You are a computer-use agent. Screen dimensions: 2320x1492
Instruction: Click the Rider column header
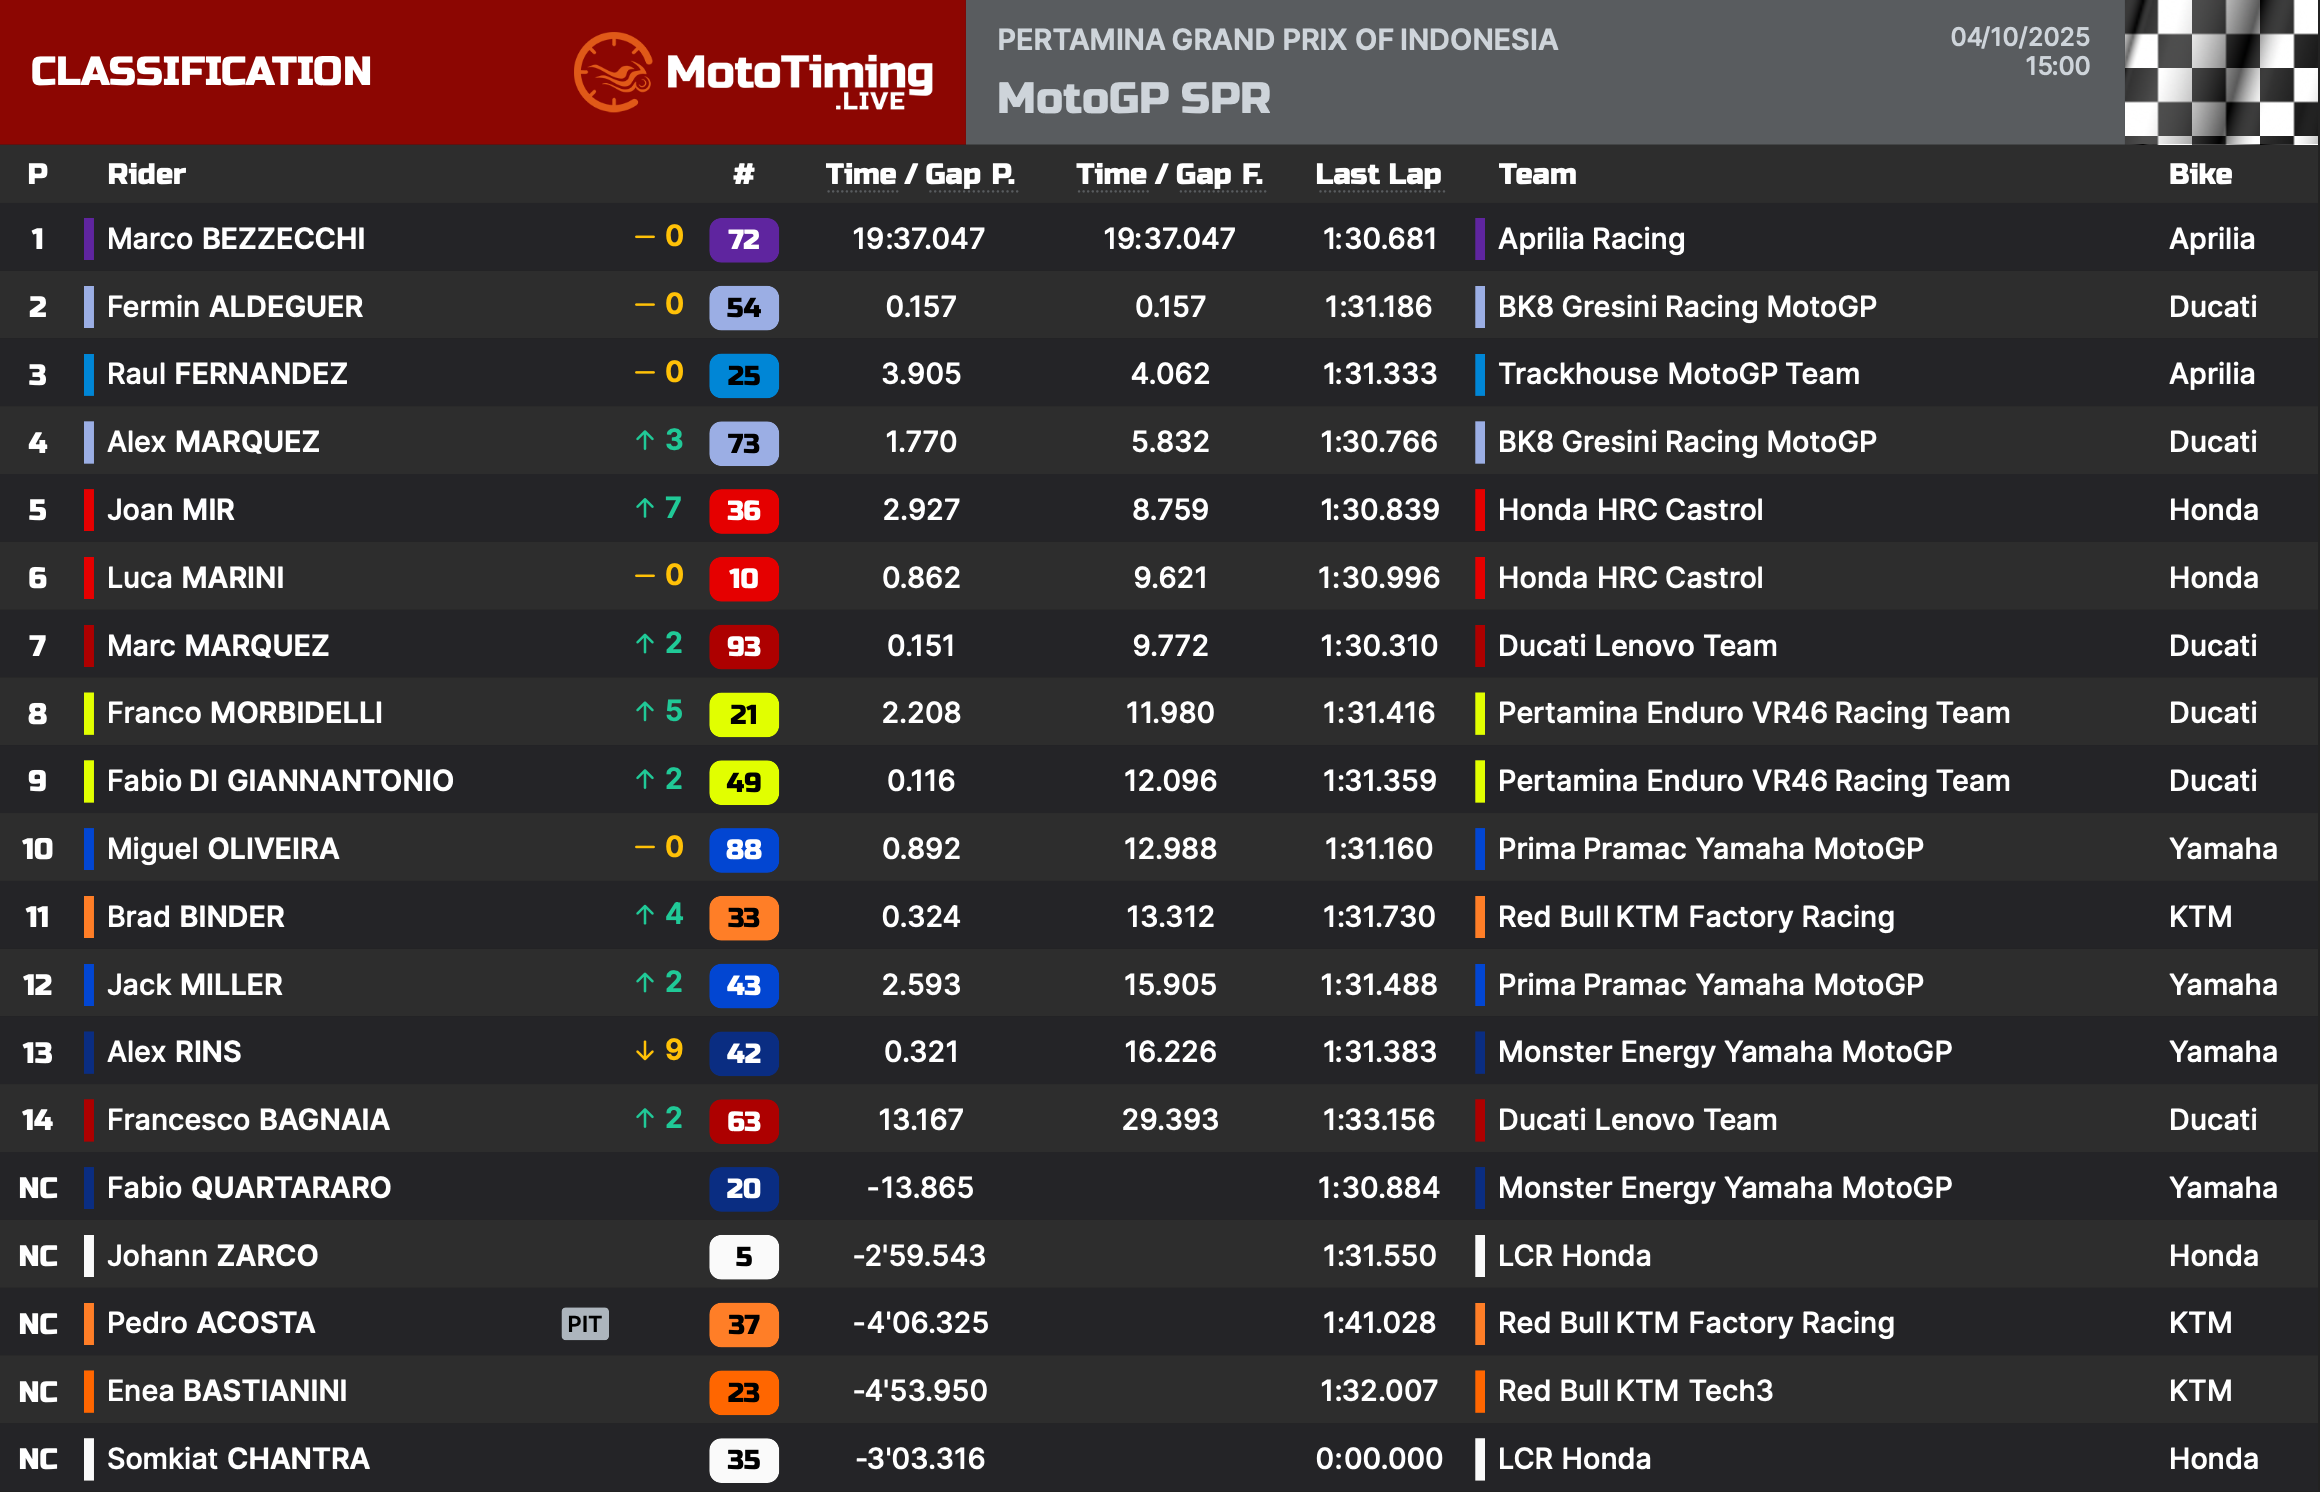point(146,174)
